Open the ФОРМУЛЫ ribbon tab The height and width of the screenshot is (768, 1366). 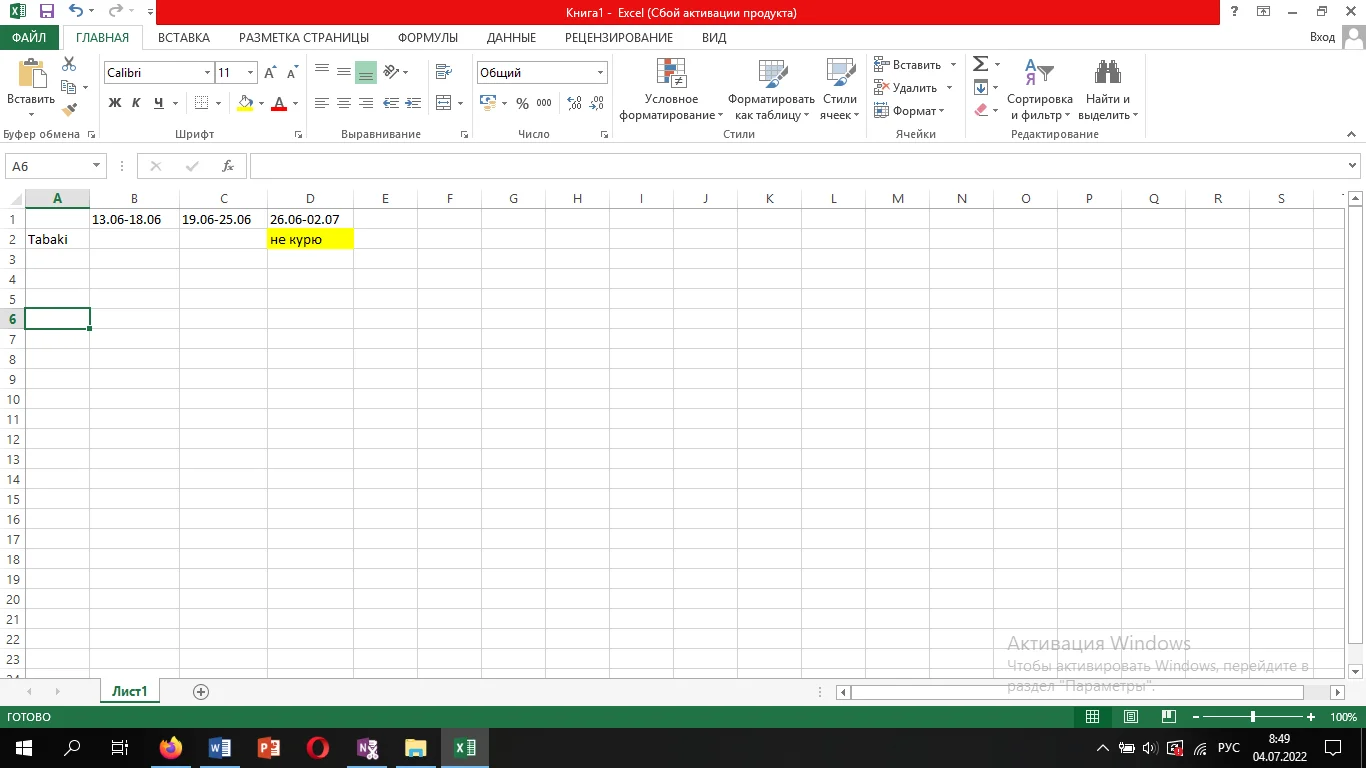coord(427,37)
